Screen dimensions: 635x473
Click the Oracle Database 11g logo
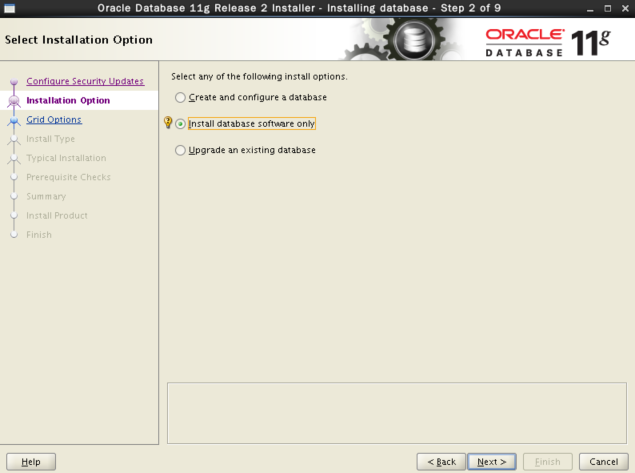tap(553, 40)
